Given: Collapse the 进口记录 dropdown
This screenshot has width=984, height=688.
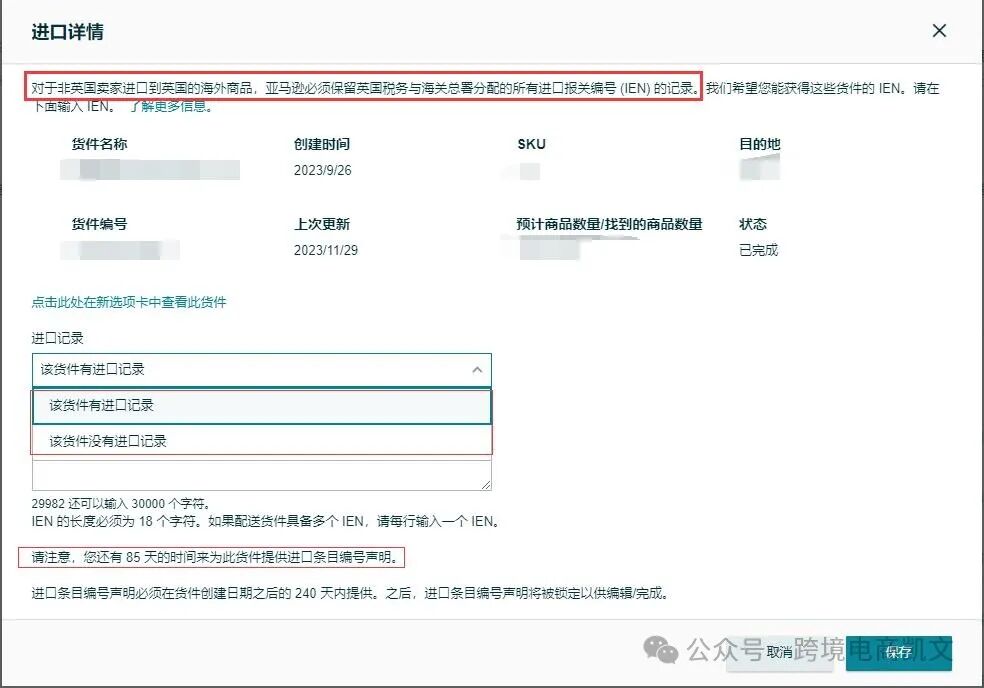Looking at the screenshot, I should pyautogui.click(x=478, y=369).
